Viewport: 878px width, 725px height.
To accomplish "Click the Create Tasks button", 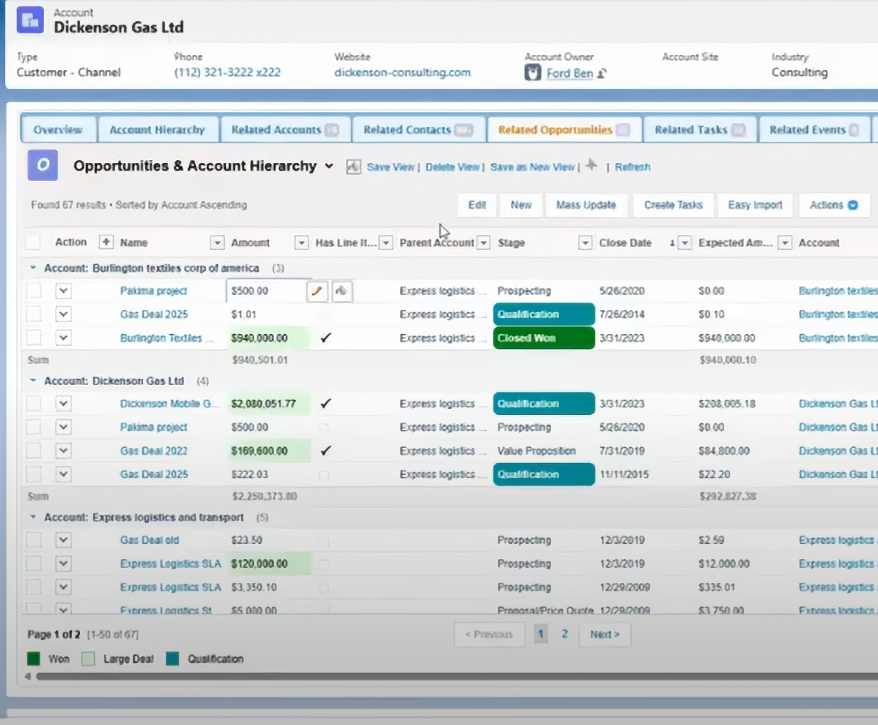I will (673, 205).
